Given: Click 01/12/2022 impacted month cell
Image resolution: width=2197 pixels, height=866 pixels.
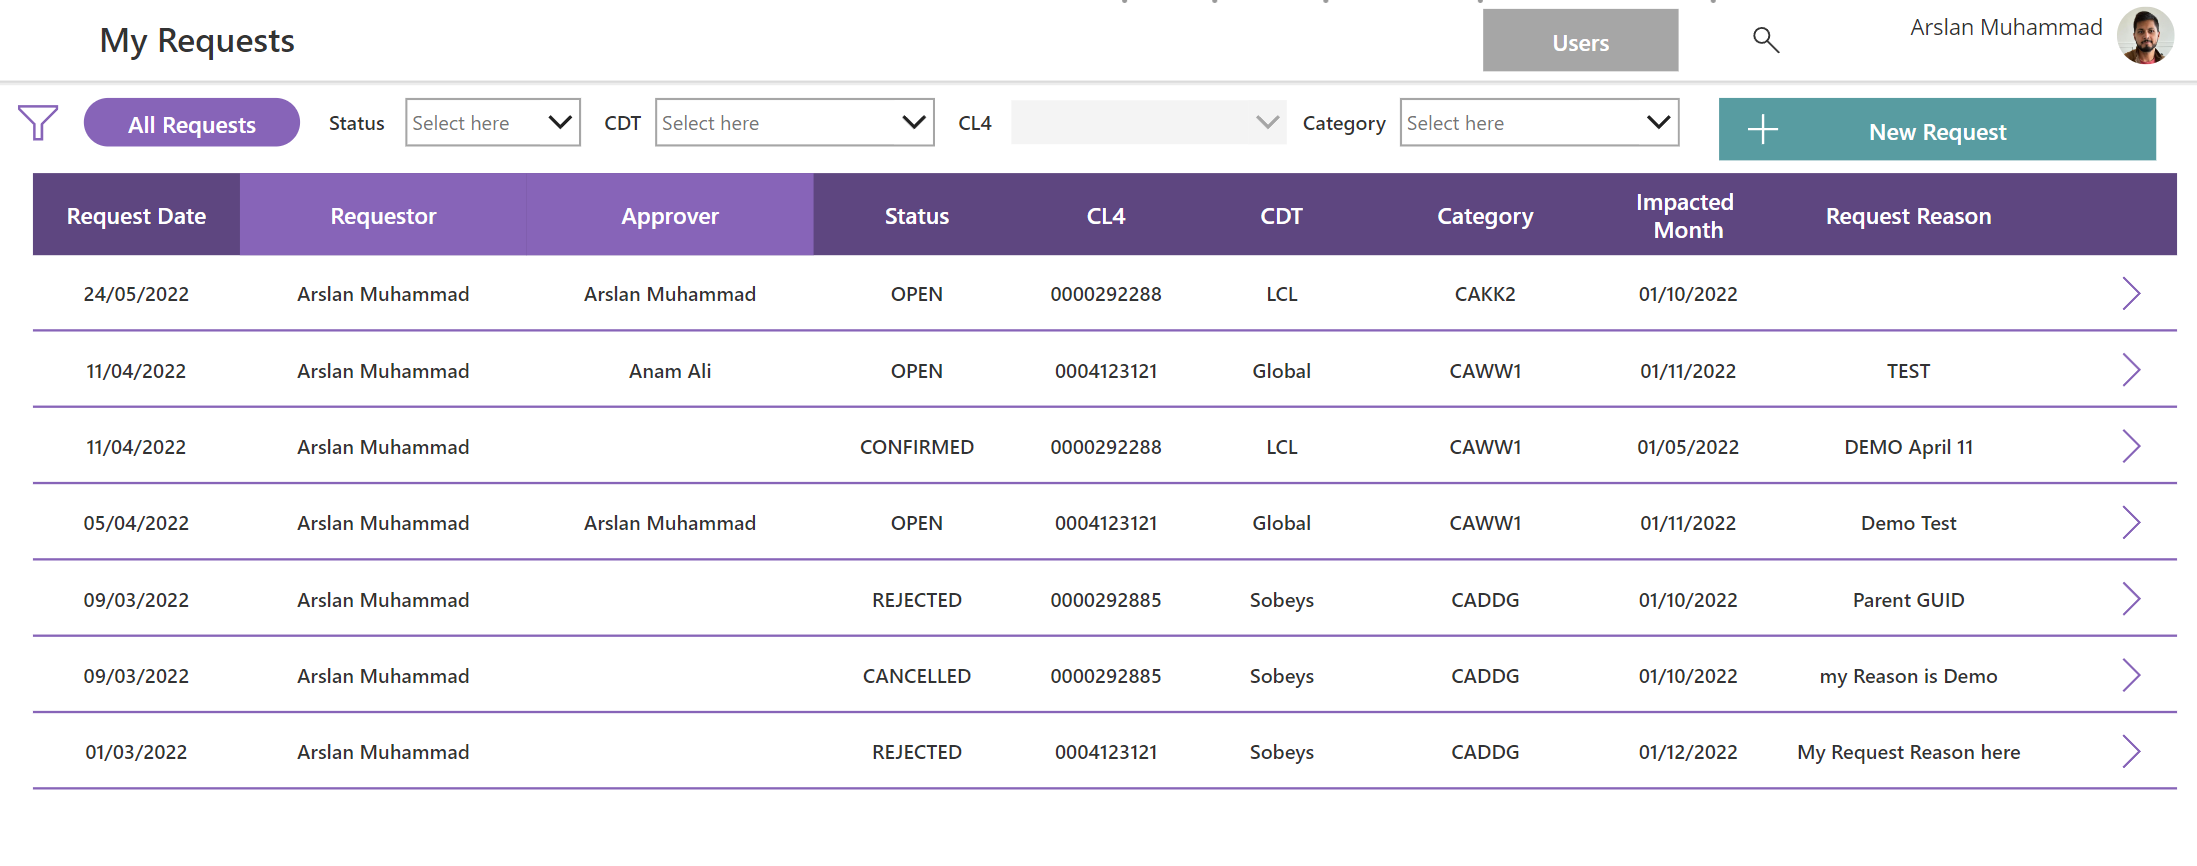Looking at the screenshot, I should [x=1688, y=751].
